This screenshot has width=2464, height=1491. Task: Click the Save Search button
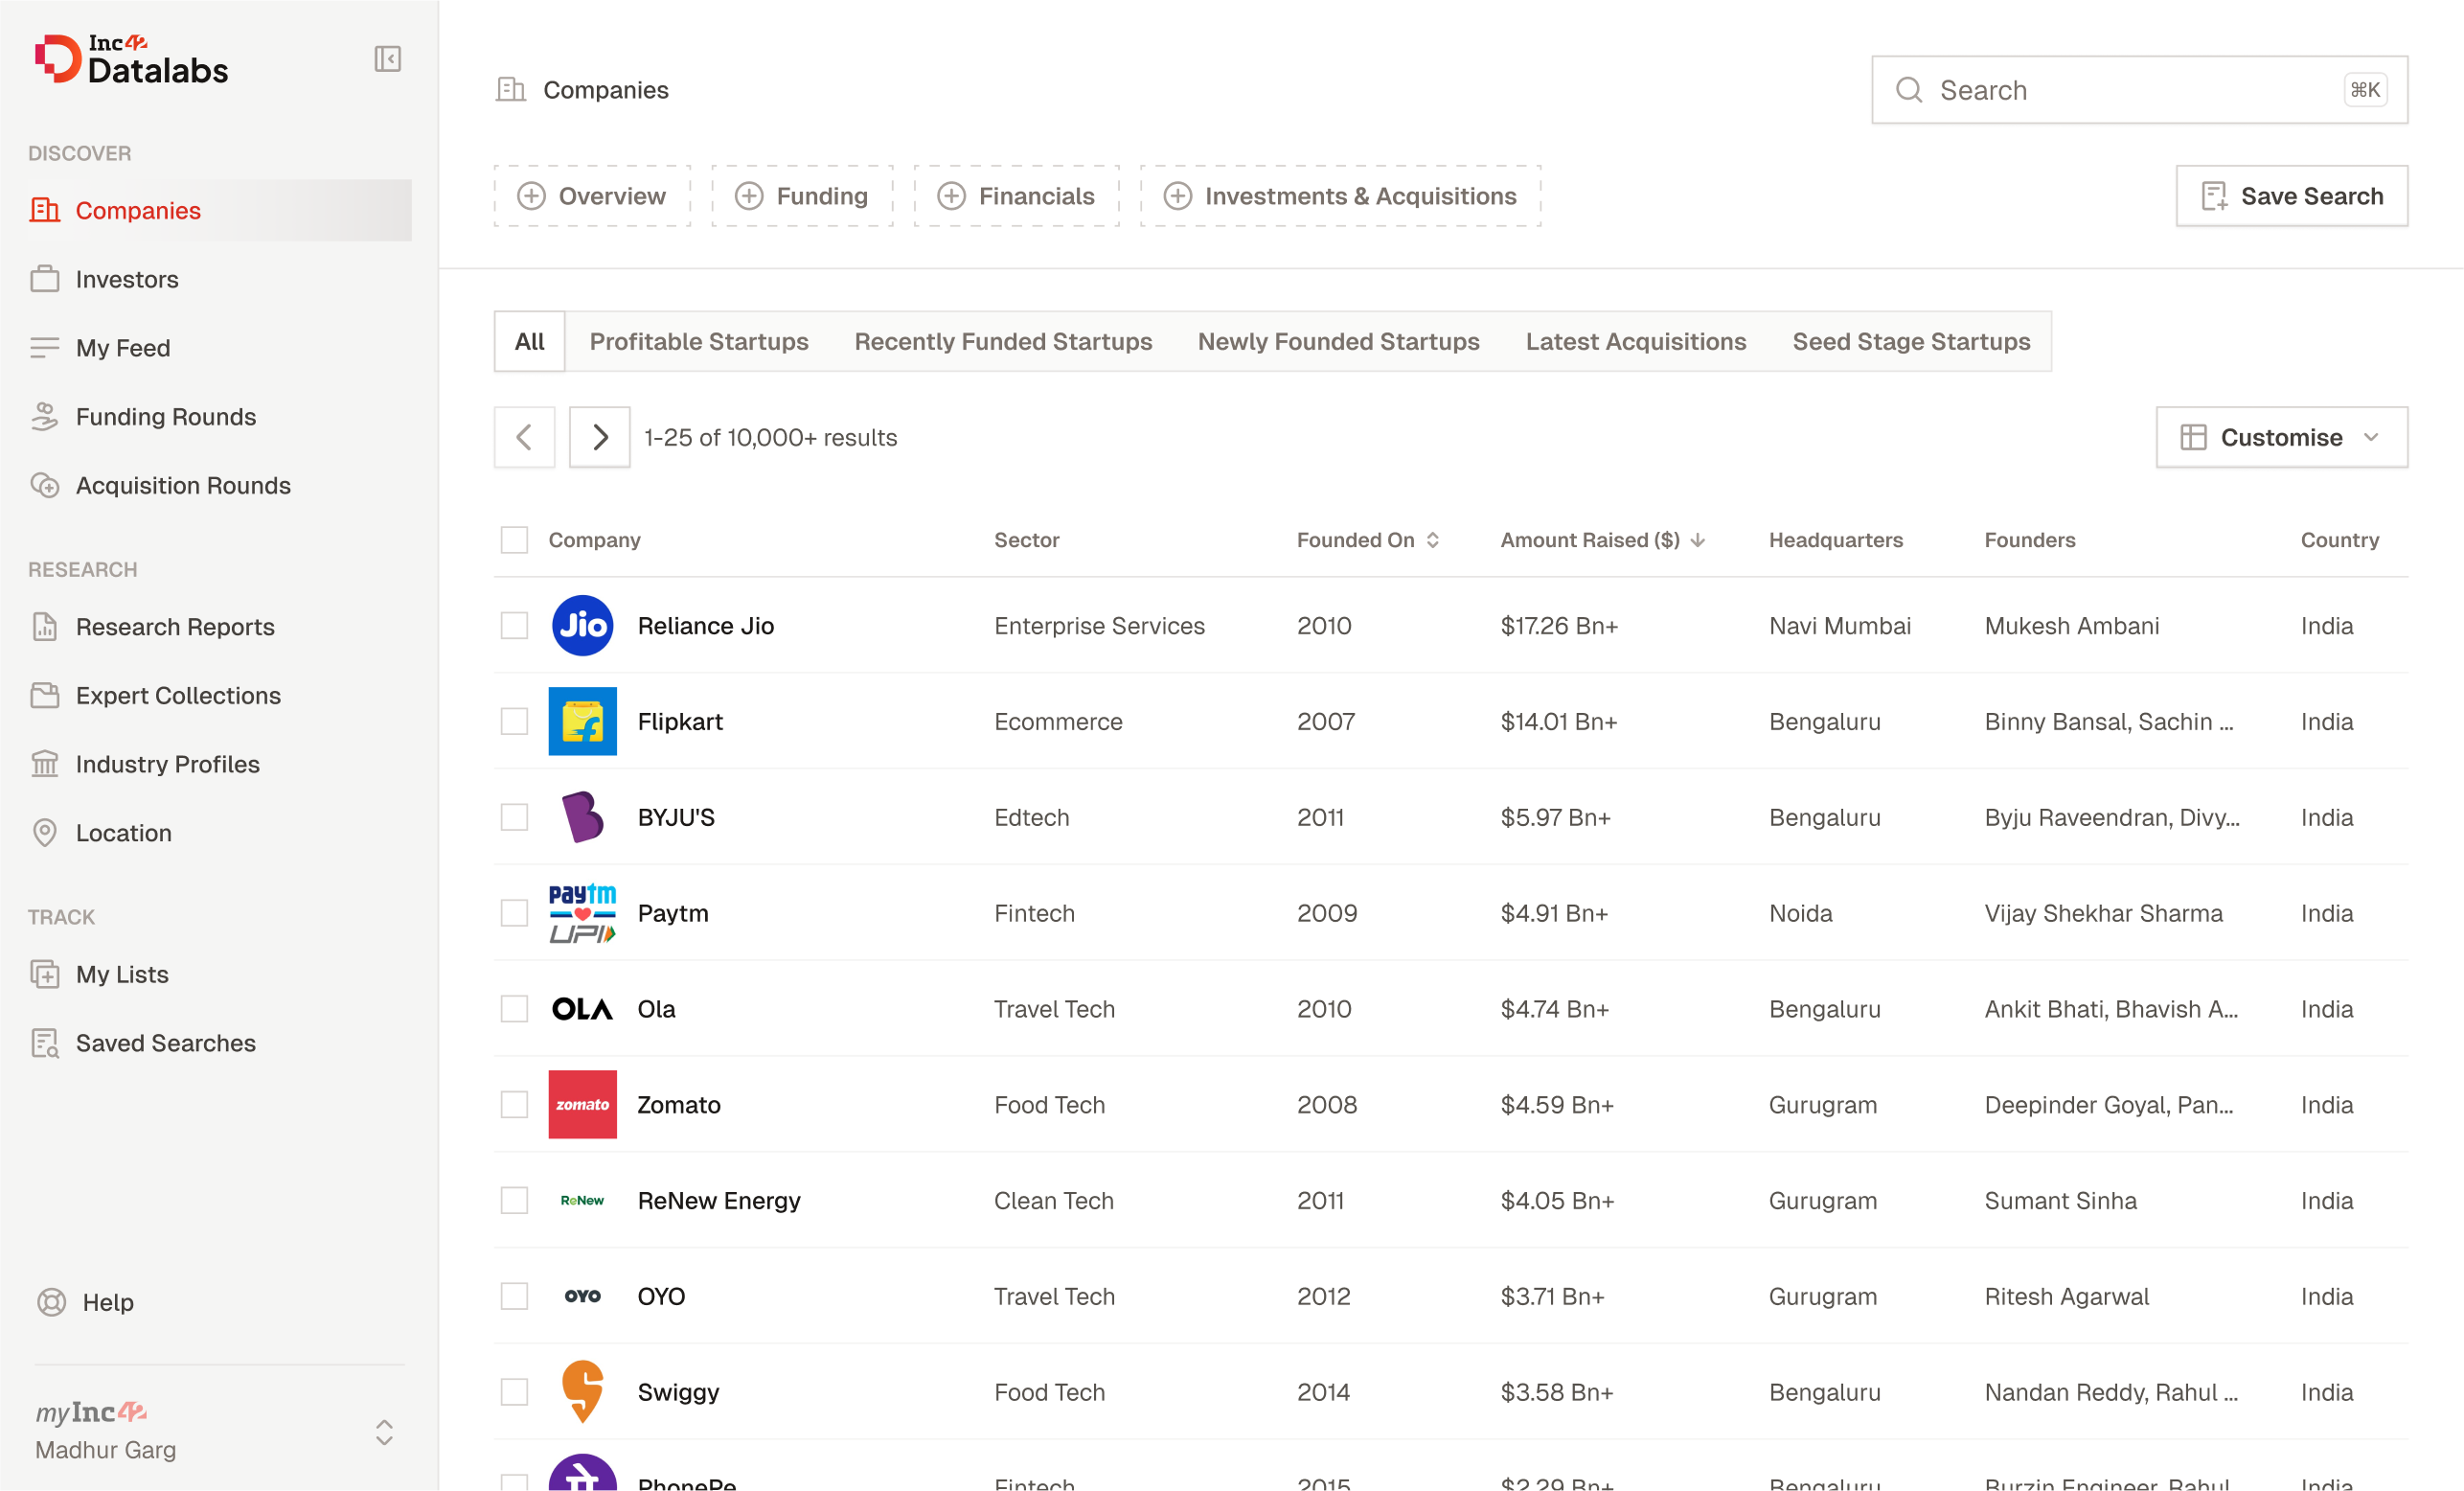pos(2291,196)
